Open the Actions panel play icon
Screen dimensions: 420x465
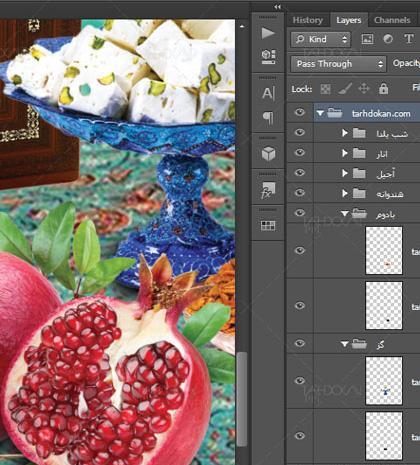pos(268,33)
